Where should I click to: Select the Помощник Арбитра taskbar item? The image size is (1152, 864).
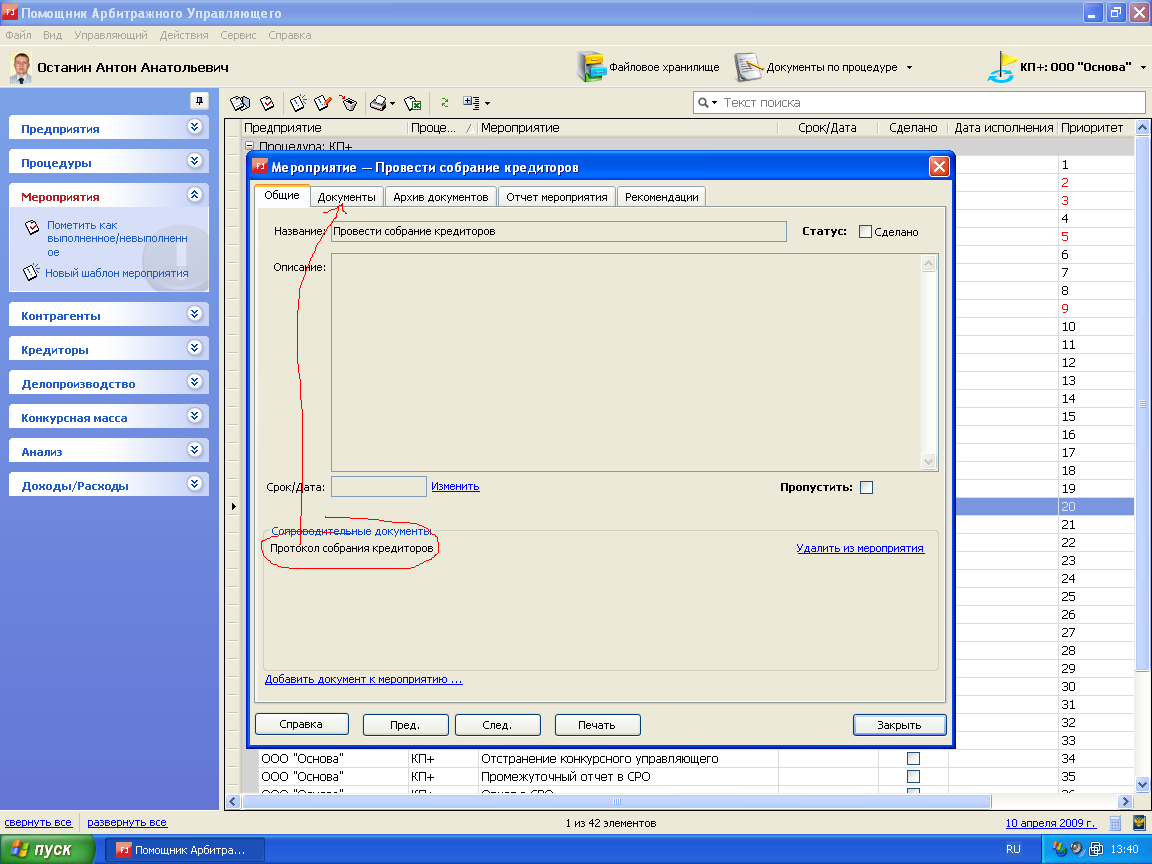185,850
